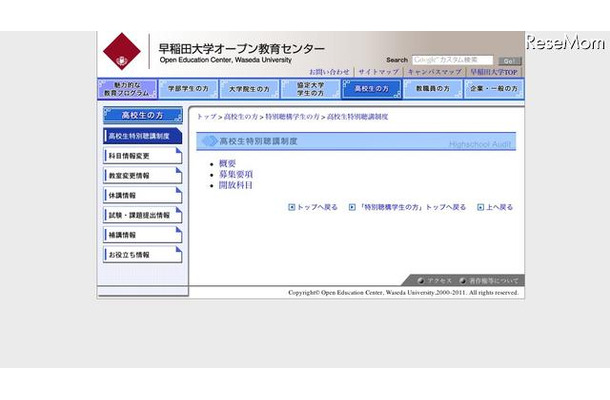This screenshot has height=400, width=610.
Task: Click the arrow icon beside 「特別聴講学生の方」トップへ戻る
Action: pos(352,207)
